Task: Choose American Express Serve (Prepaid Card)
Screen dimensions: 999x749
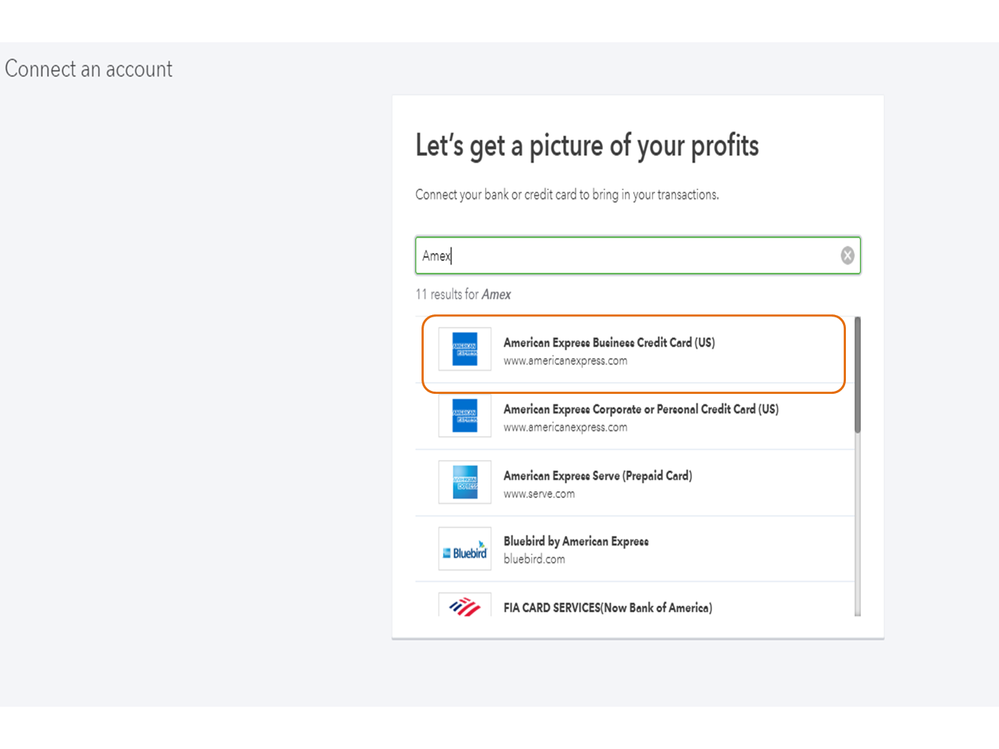Action: [x=597, y=476]
